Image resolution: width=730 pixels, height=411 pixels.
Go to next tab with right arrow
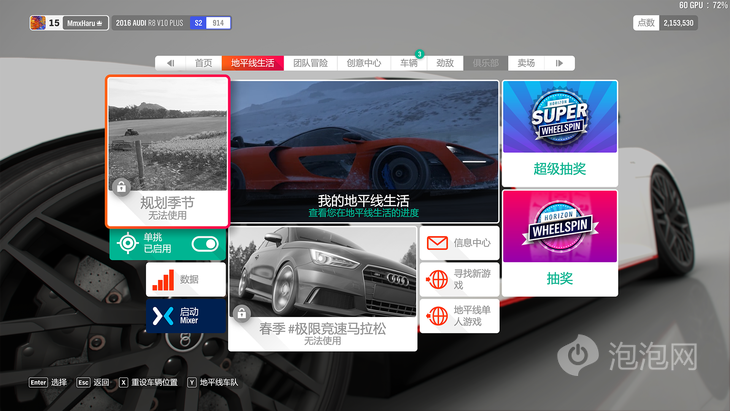(559, 63)
